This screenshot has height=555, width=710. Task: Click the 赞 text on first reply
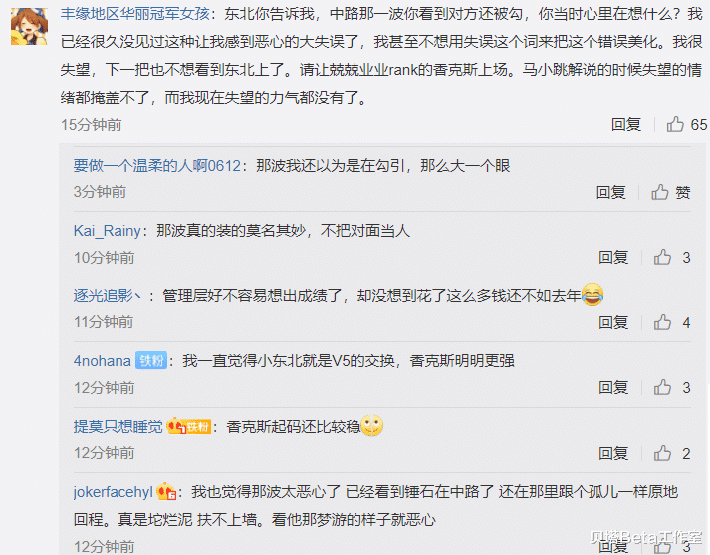pyautogui.click(x=683, y=193)
